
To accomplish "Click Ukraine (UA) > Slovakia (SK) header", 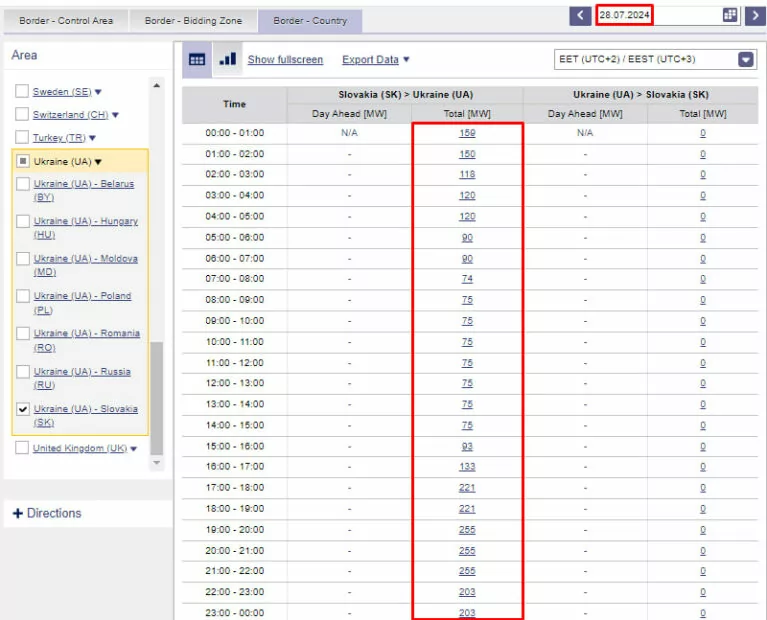I will [x=641, y=94].
